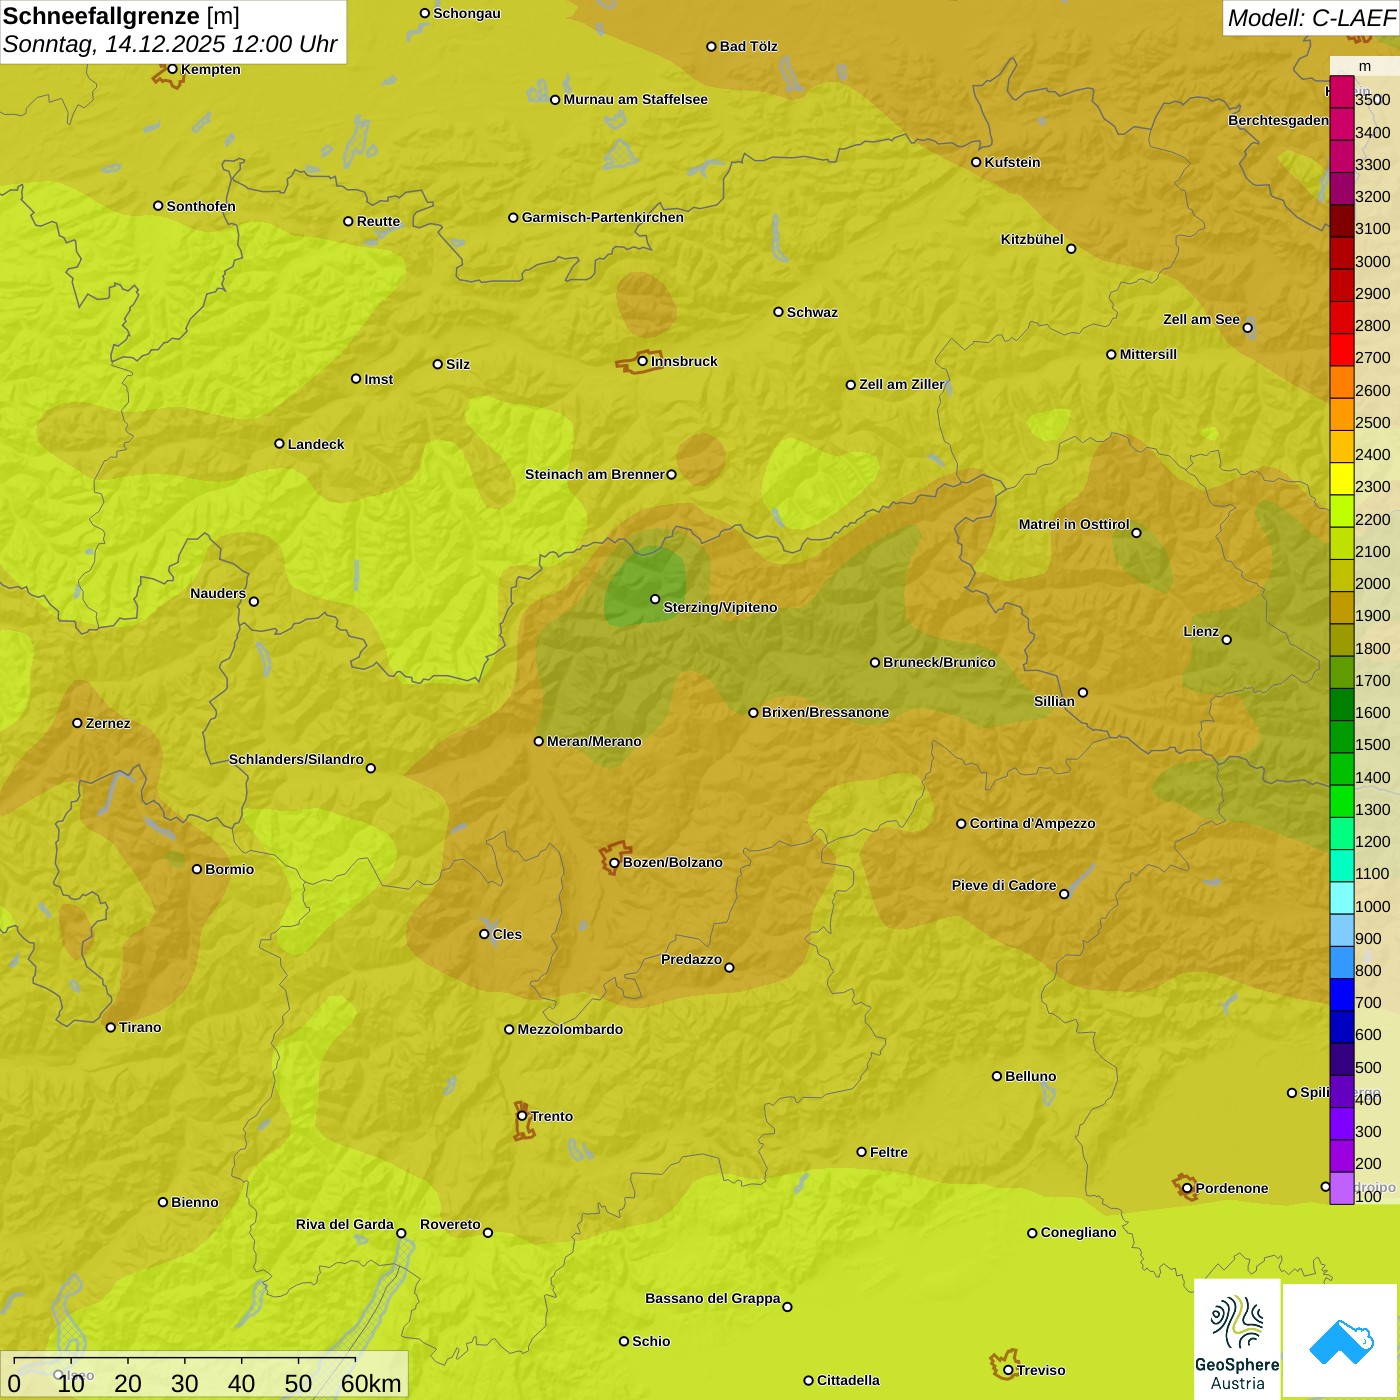
Task: Click the Schneefallgrenze [m] title
Action: tap(121, 16)
